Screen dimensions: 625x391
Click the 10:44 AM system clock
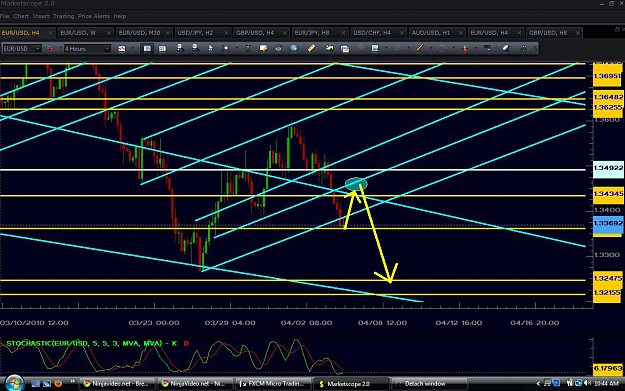pyautogui.click(x=606, y=384)
